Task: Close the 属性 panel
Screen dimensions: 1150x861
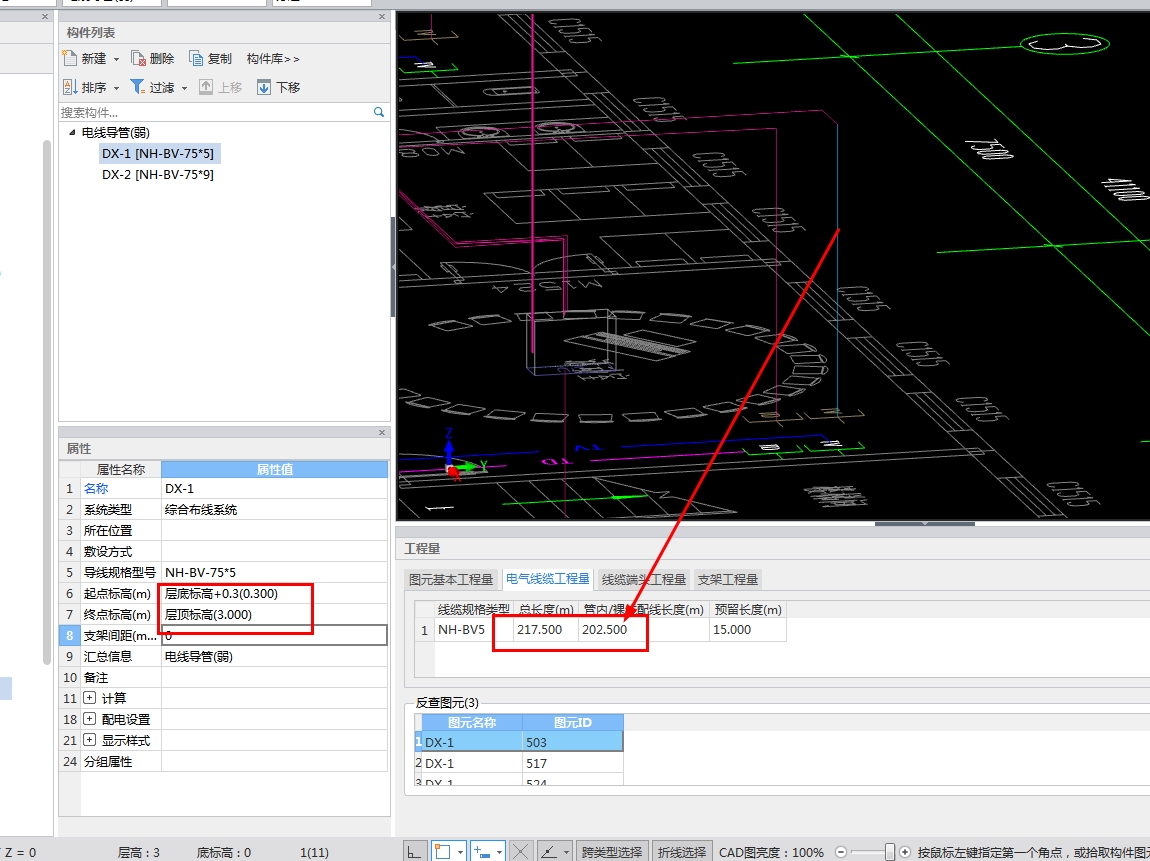Action: click(381, 433)
